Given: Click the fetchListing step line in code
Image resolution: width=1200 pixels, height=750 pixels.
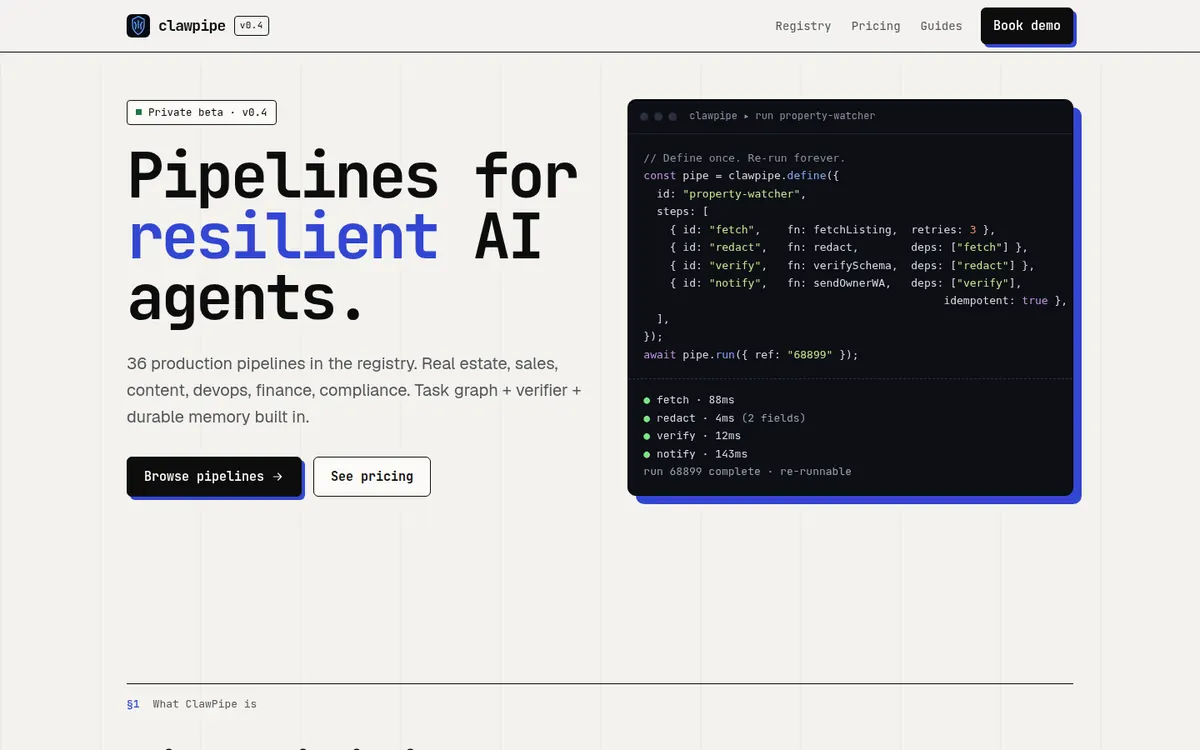Looking at the screenshot, I should (x=832, y=230).
